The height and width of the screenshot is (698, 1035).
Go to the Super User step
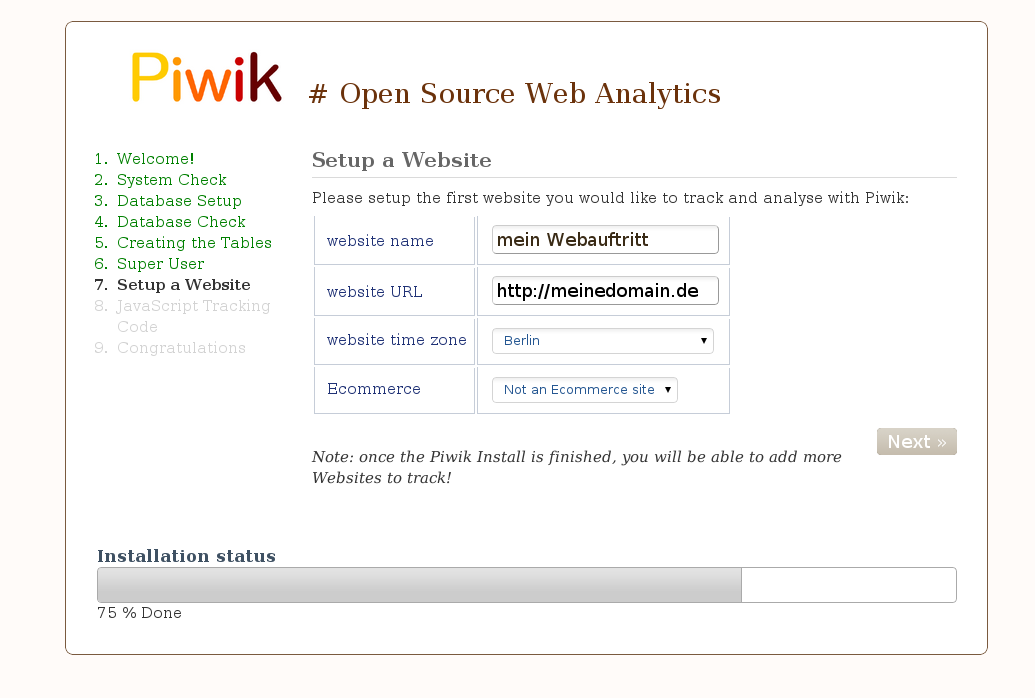pyautogui.click(x=160, y=264)
